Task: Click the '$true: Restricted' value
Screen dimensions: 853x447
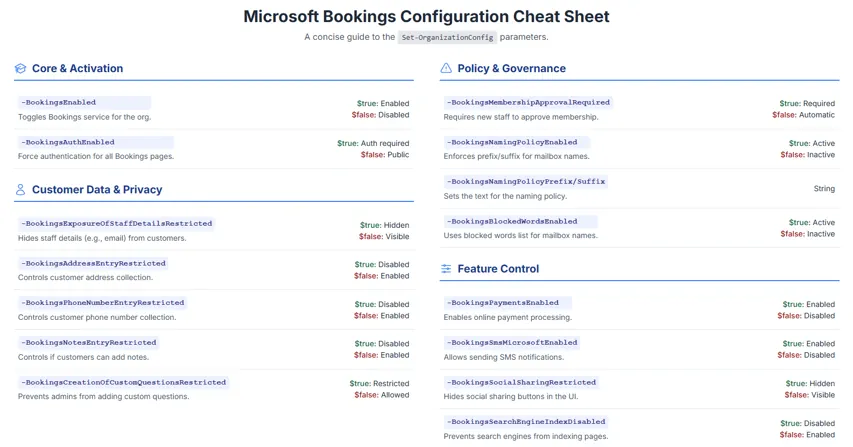Action: click(379, 384)
